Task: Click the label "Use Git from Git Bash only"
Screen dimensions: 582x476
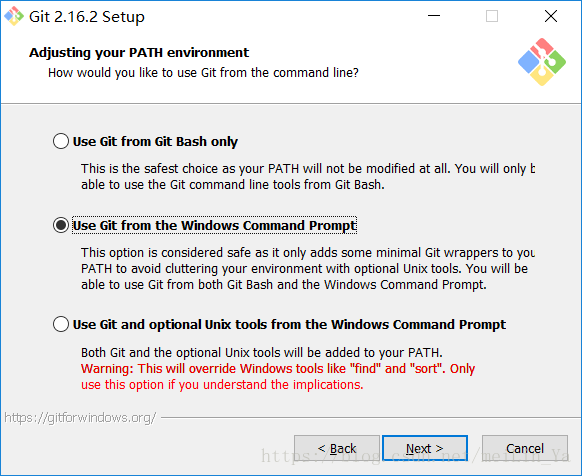Action: (x=155, y=141)
